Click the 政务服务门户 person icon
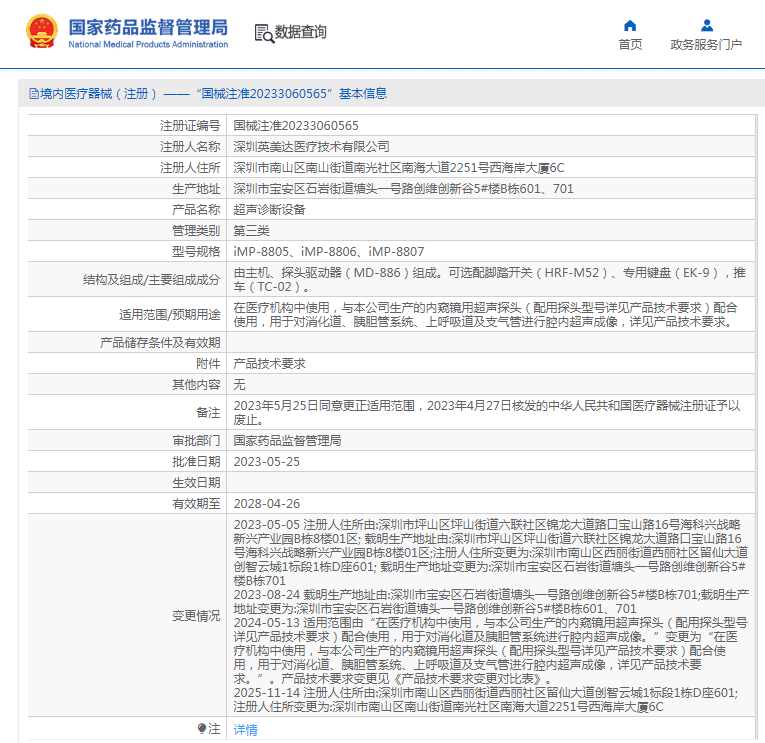The image size is (765, 743). [x=706, y=26]
